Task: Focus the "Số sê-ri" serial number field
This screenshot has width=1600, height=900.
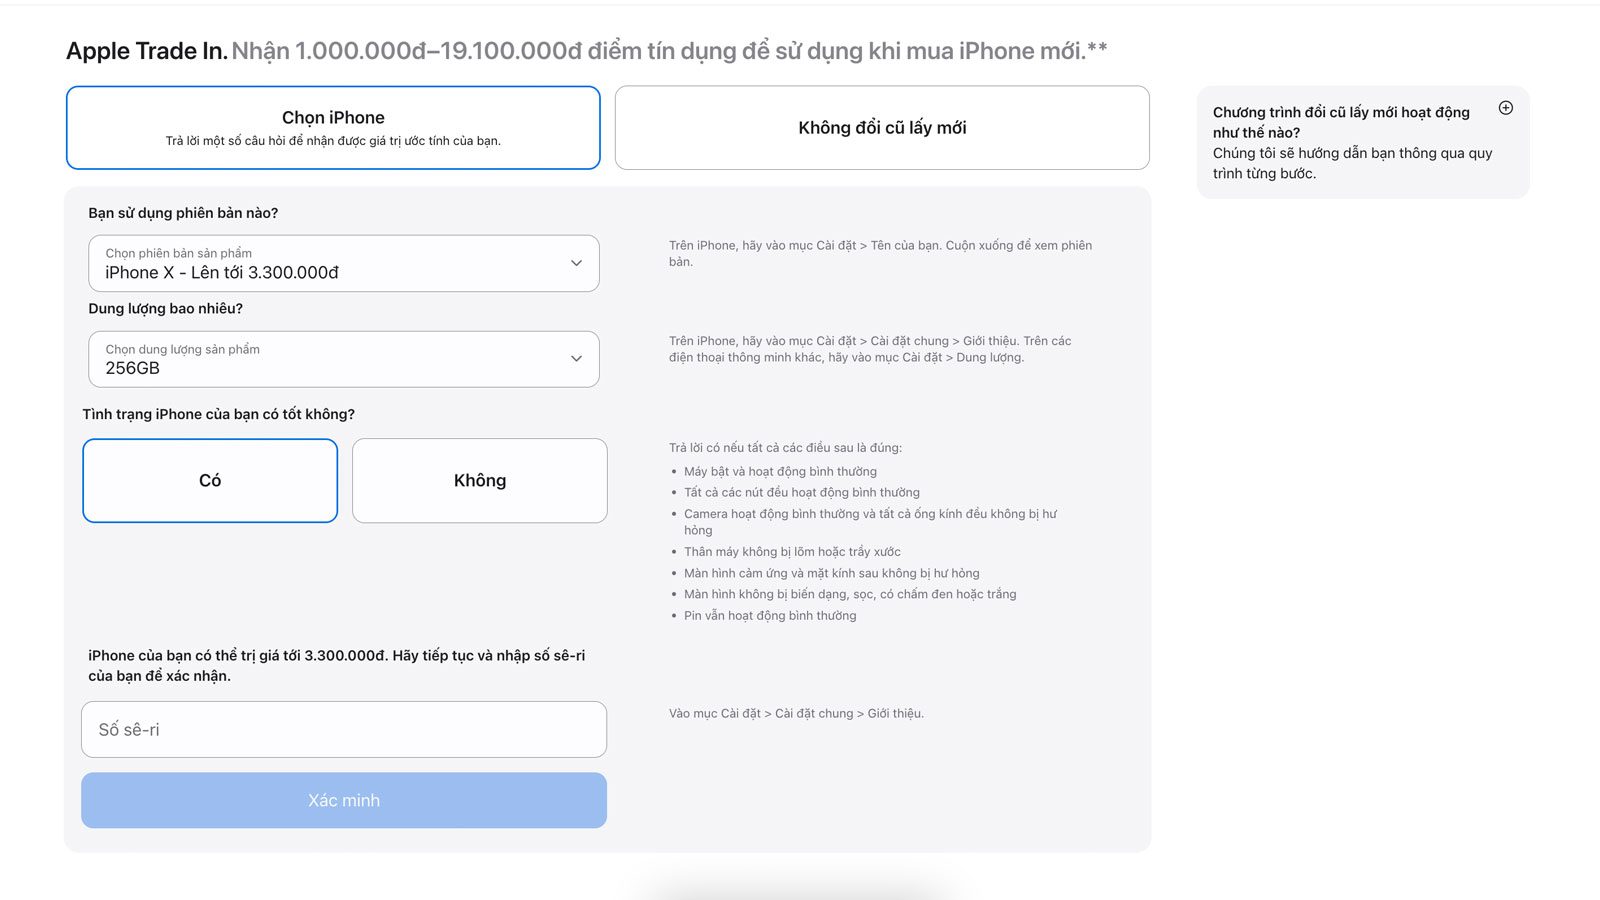Action: (344, 729)
